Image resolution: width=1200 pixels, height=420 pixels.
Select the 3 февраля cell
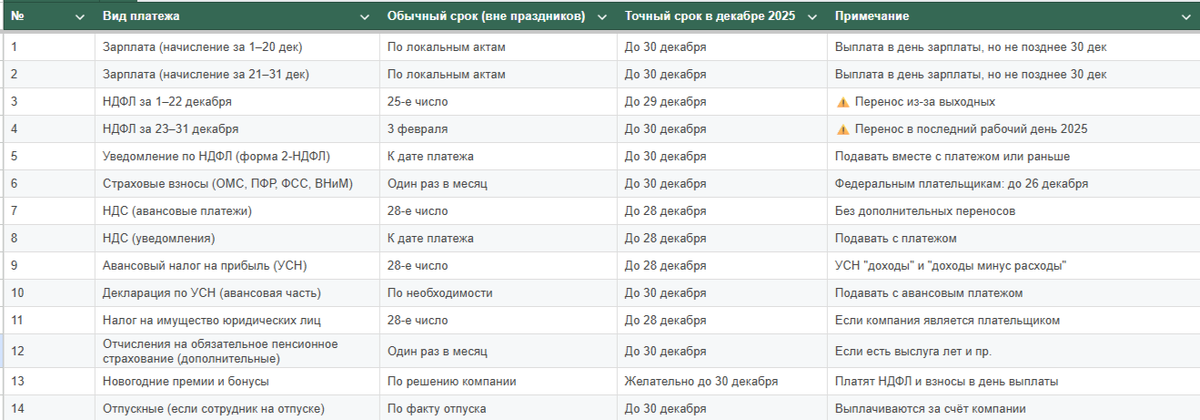[499, 129]
